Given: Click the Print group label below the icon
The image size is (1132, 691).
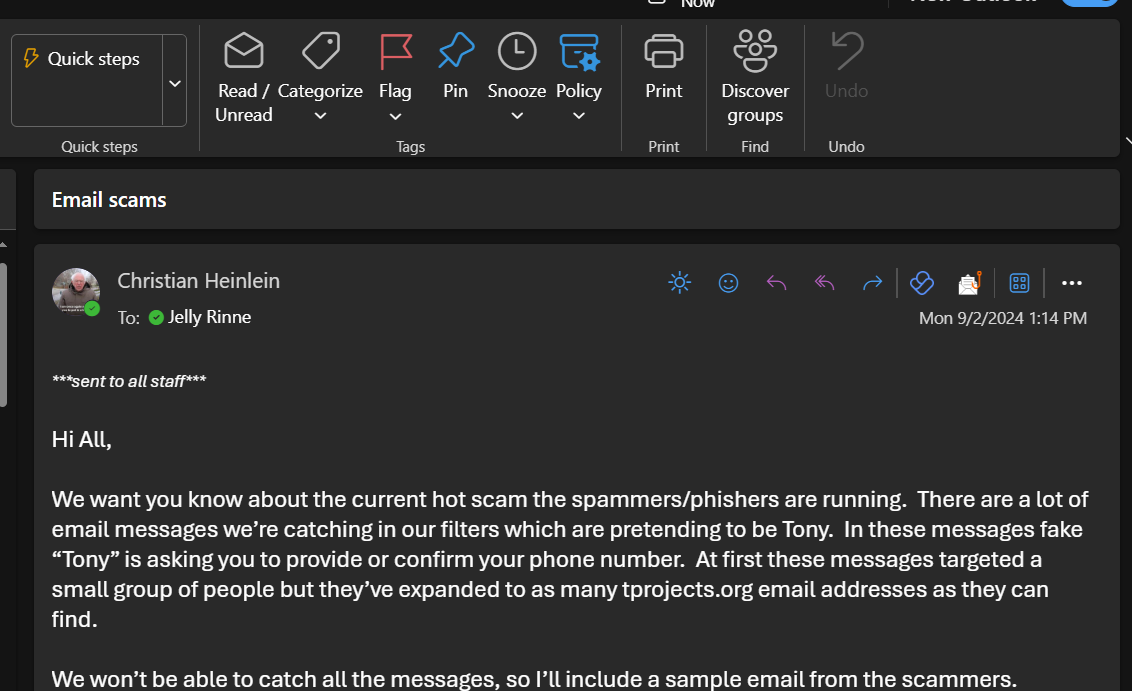Looking at the screenshot, I should pos(663,147).
